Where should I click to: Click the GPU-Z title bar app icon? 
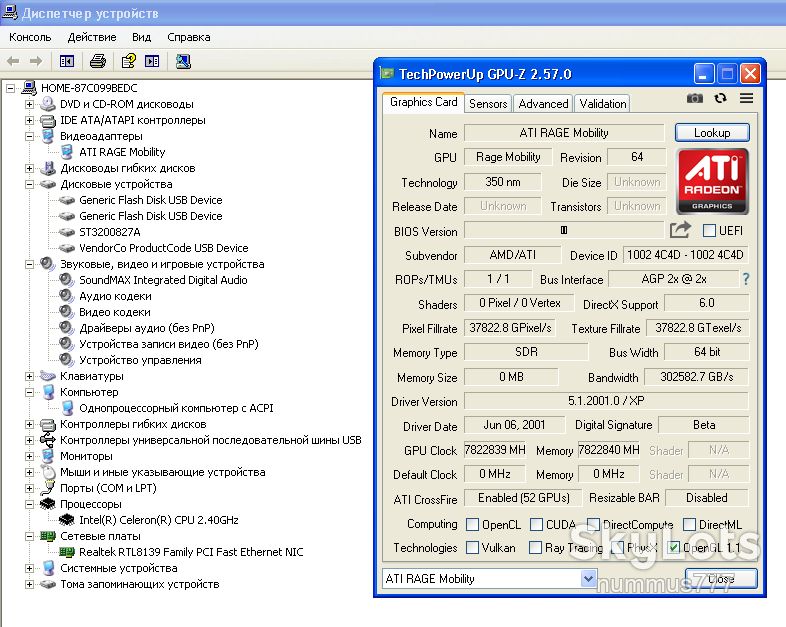(386, 74)
